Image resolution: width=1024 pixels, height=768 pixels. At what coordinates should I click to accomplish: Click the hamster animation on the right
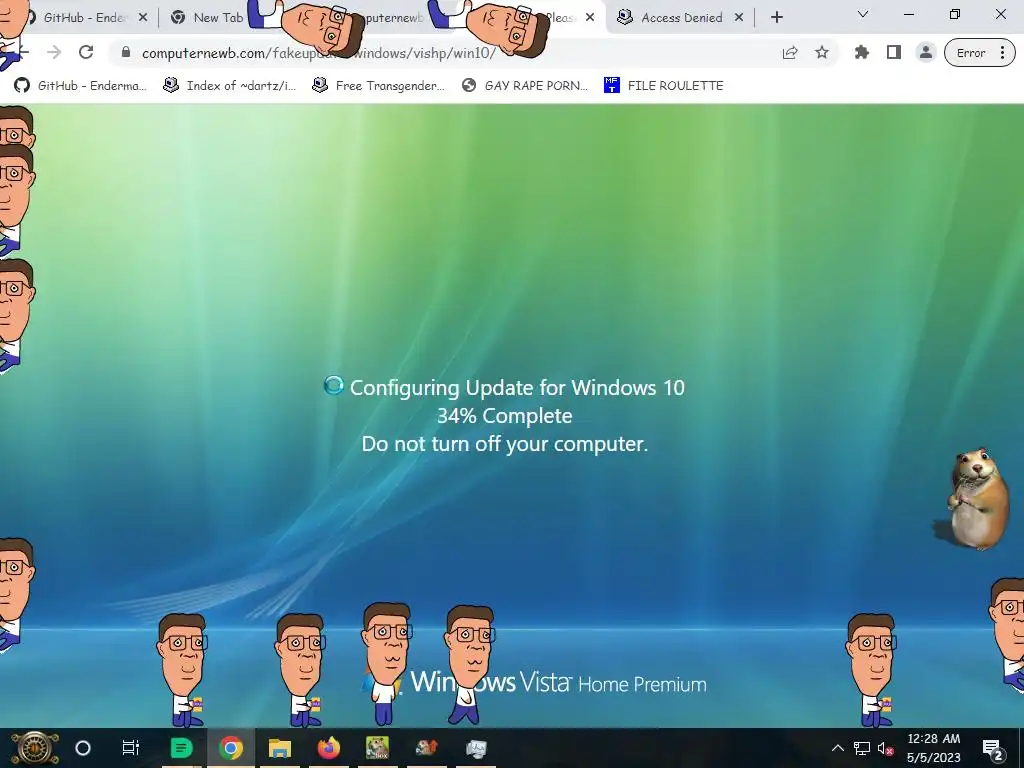pos(972,498)
